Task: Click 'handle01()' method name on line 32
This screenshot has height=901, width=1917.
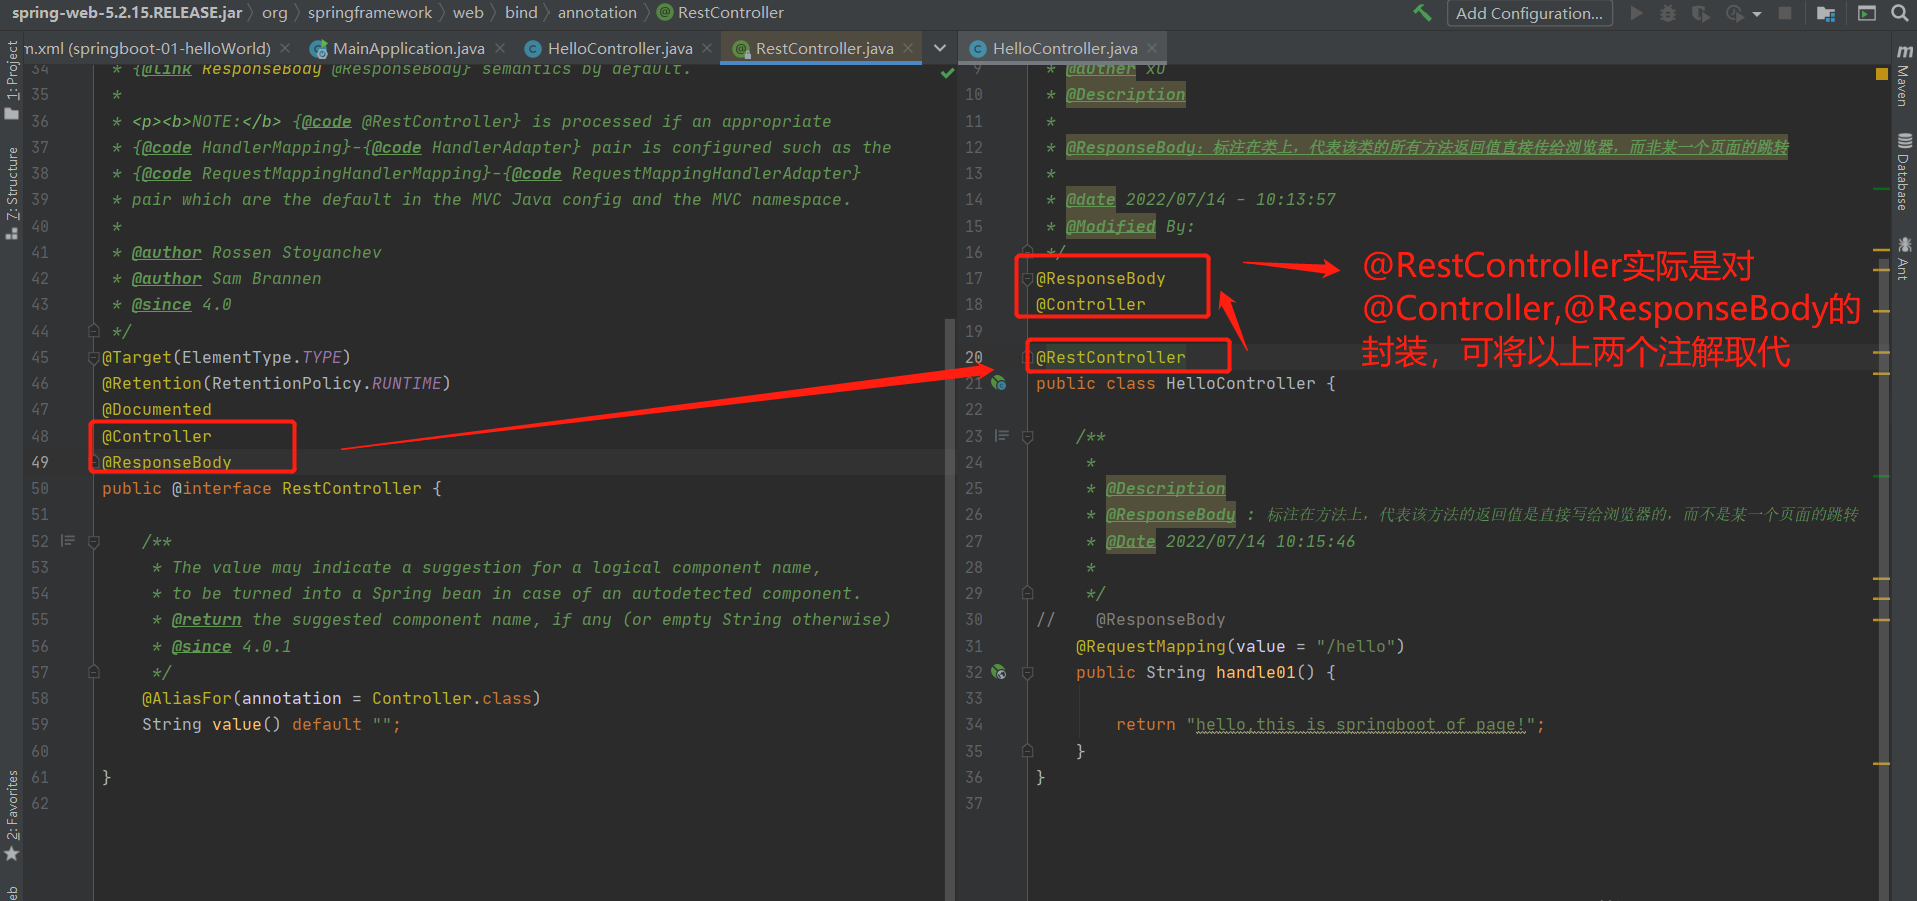Action: click(x=1266, y=672)
